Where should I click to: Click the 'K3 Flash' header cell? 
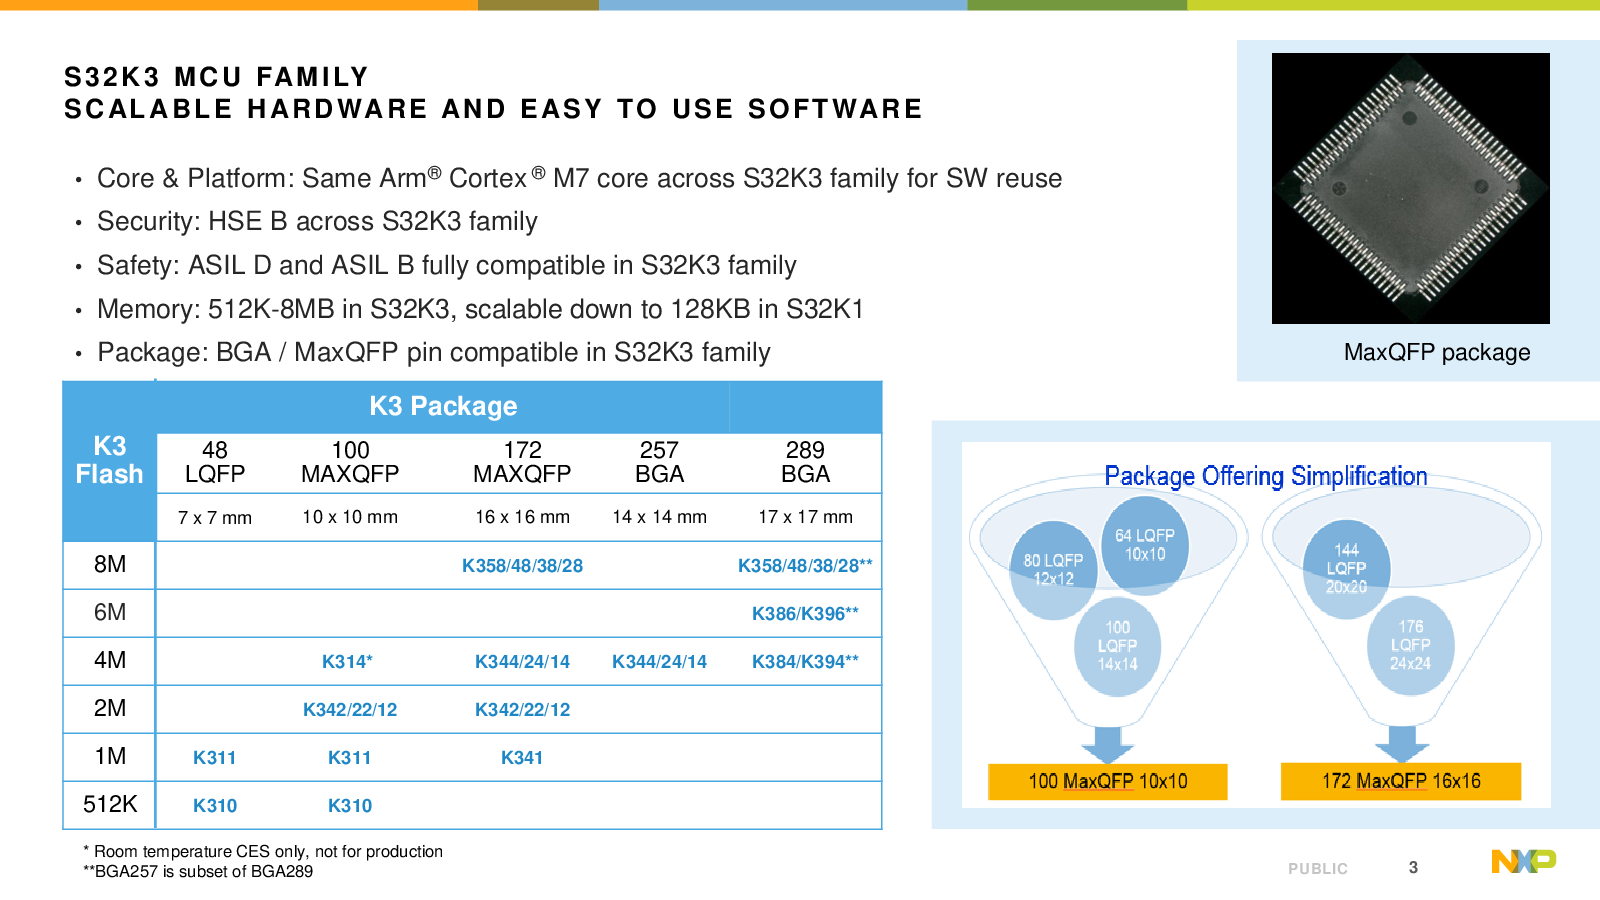point(109,460)
